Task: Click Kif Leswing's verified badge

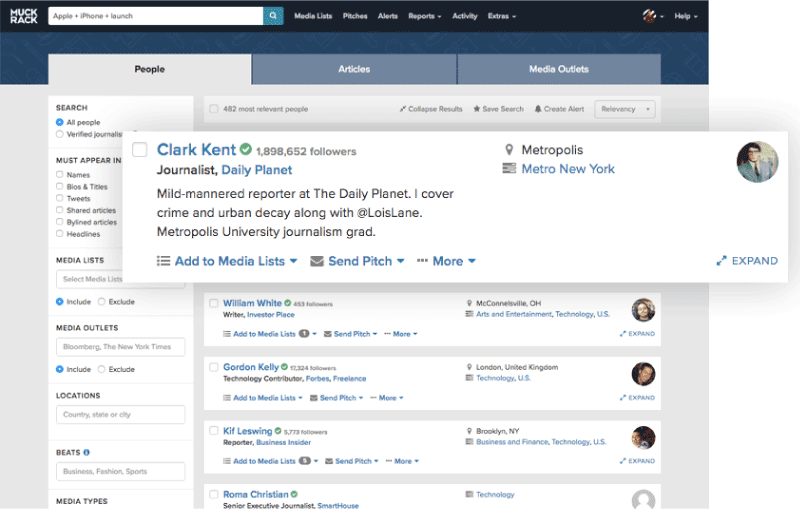Action: (x=278, y=431)
